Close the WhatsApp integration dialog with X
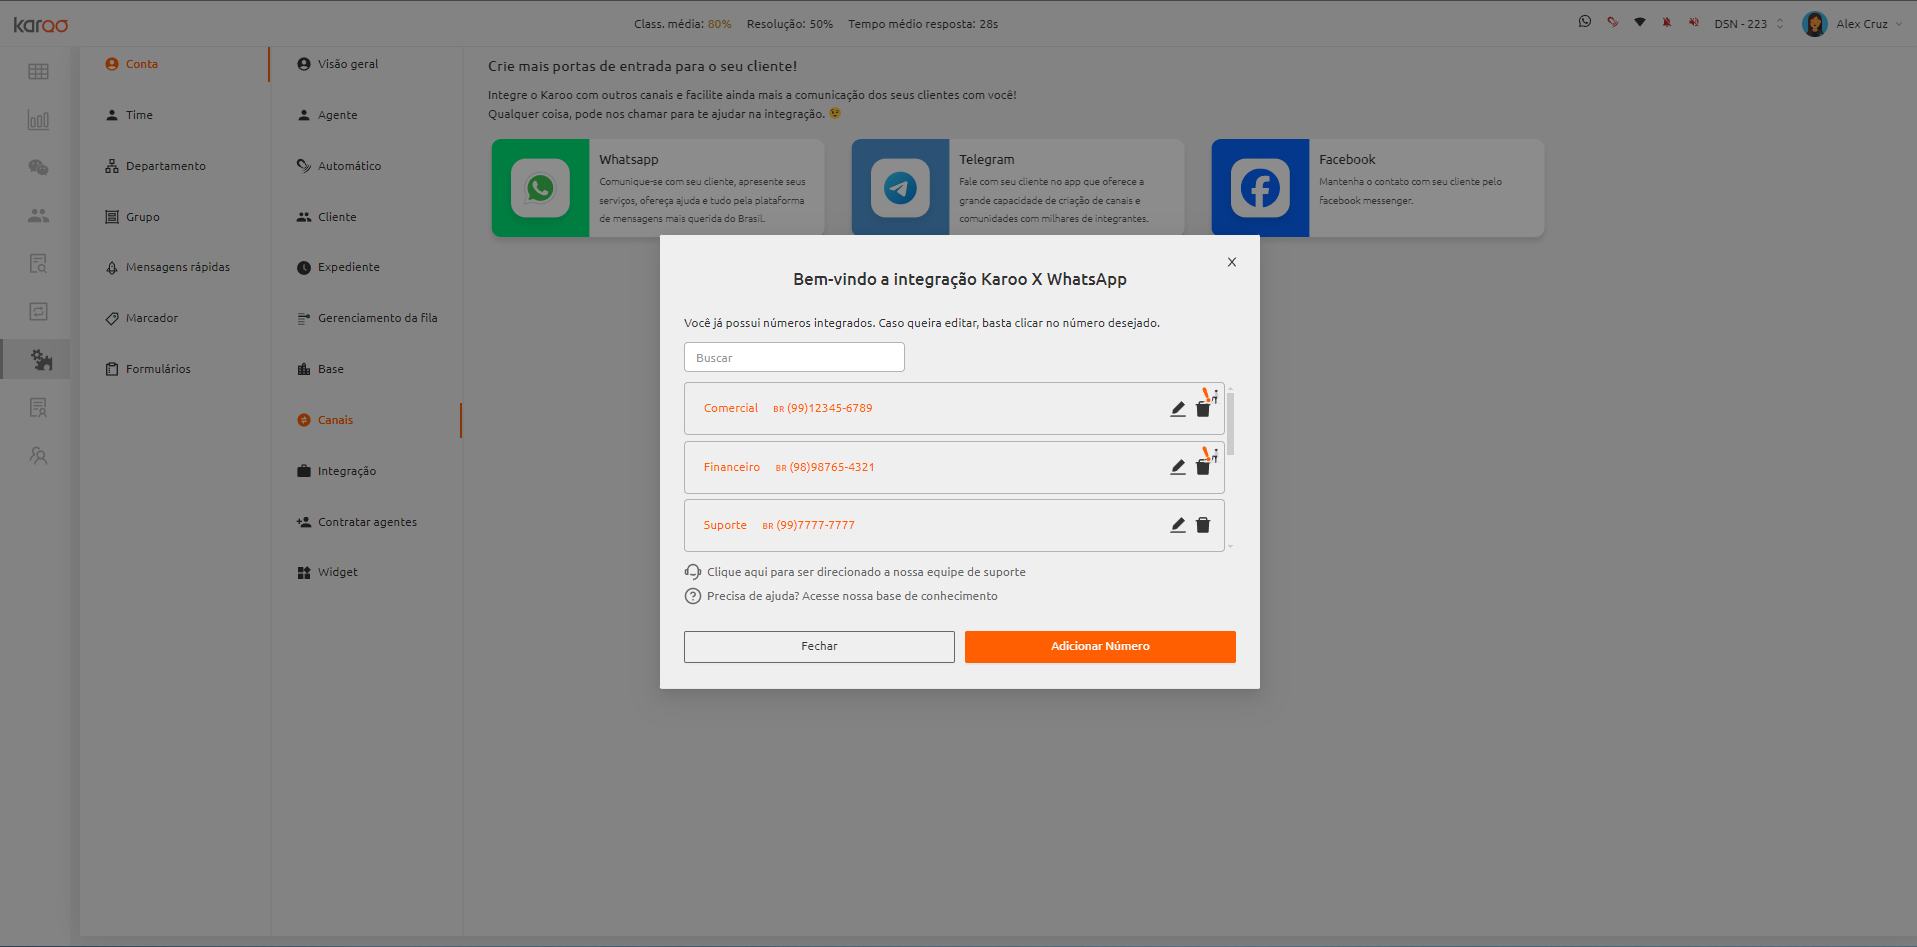The image size is (1917, 947). 1232,262
